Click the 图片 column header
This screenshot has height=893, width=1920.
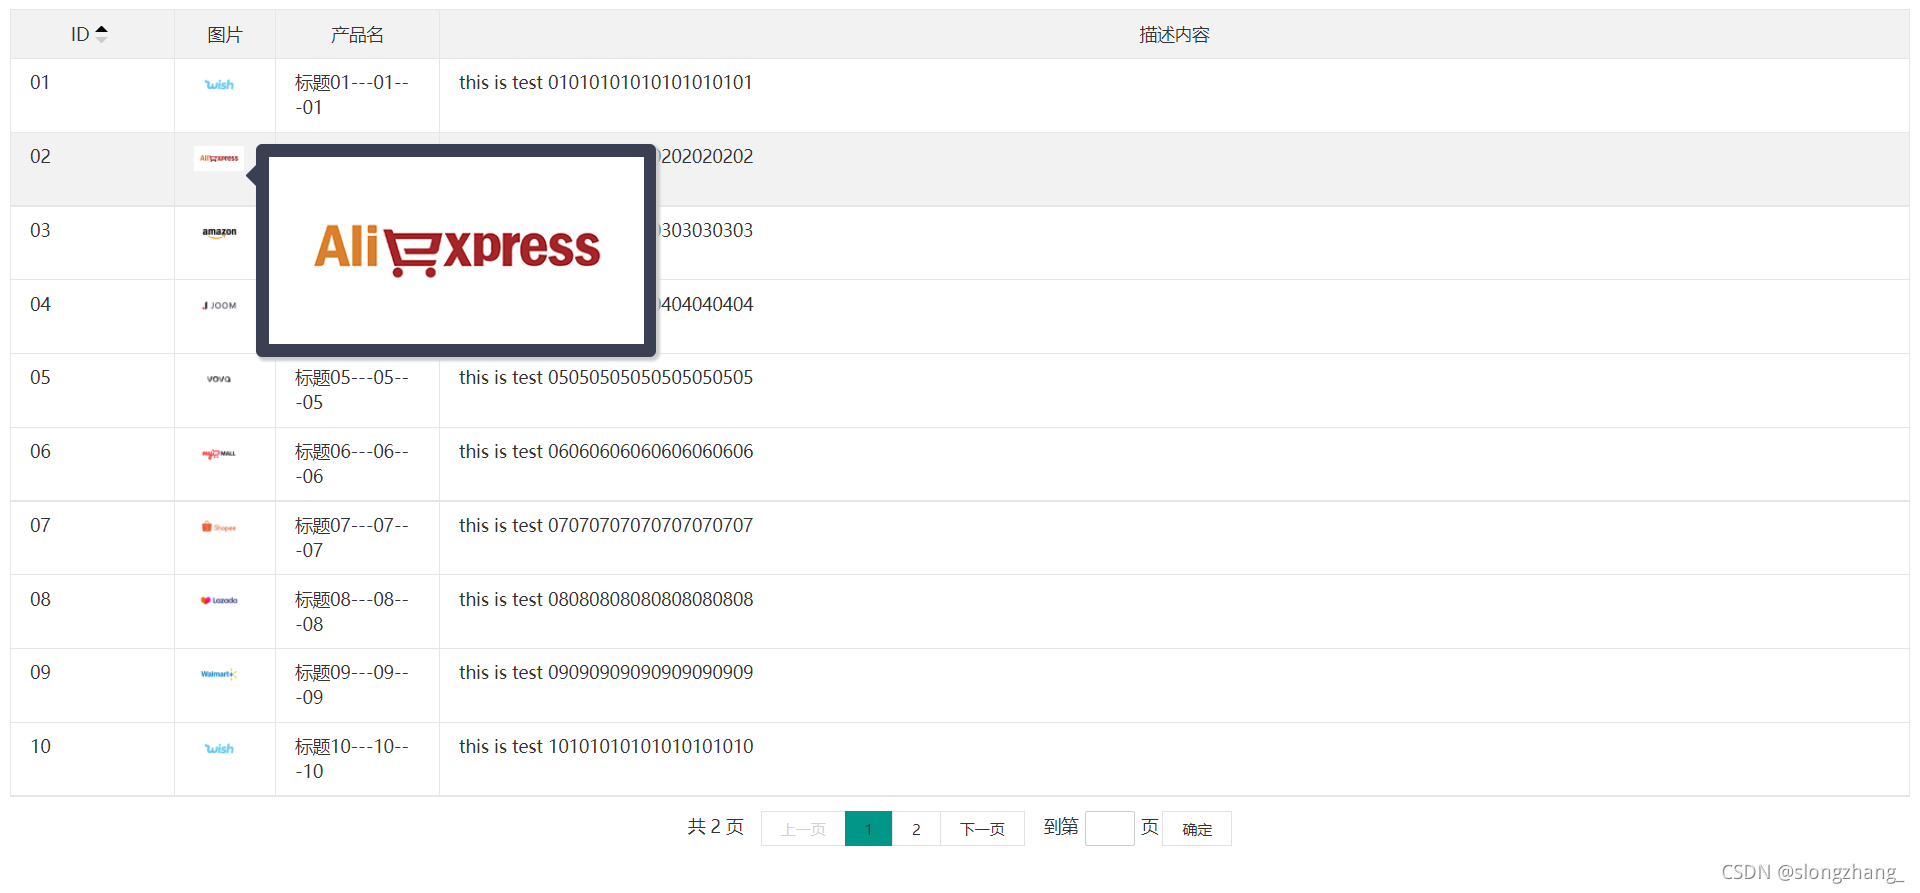click(225, 35)
